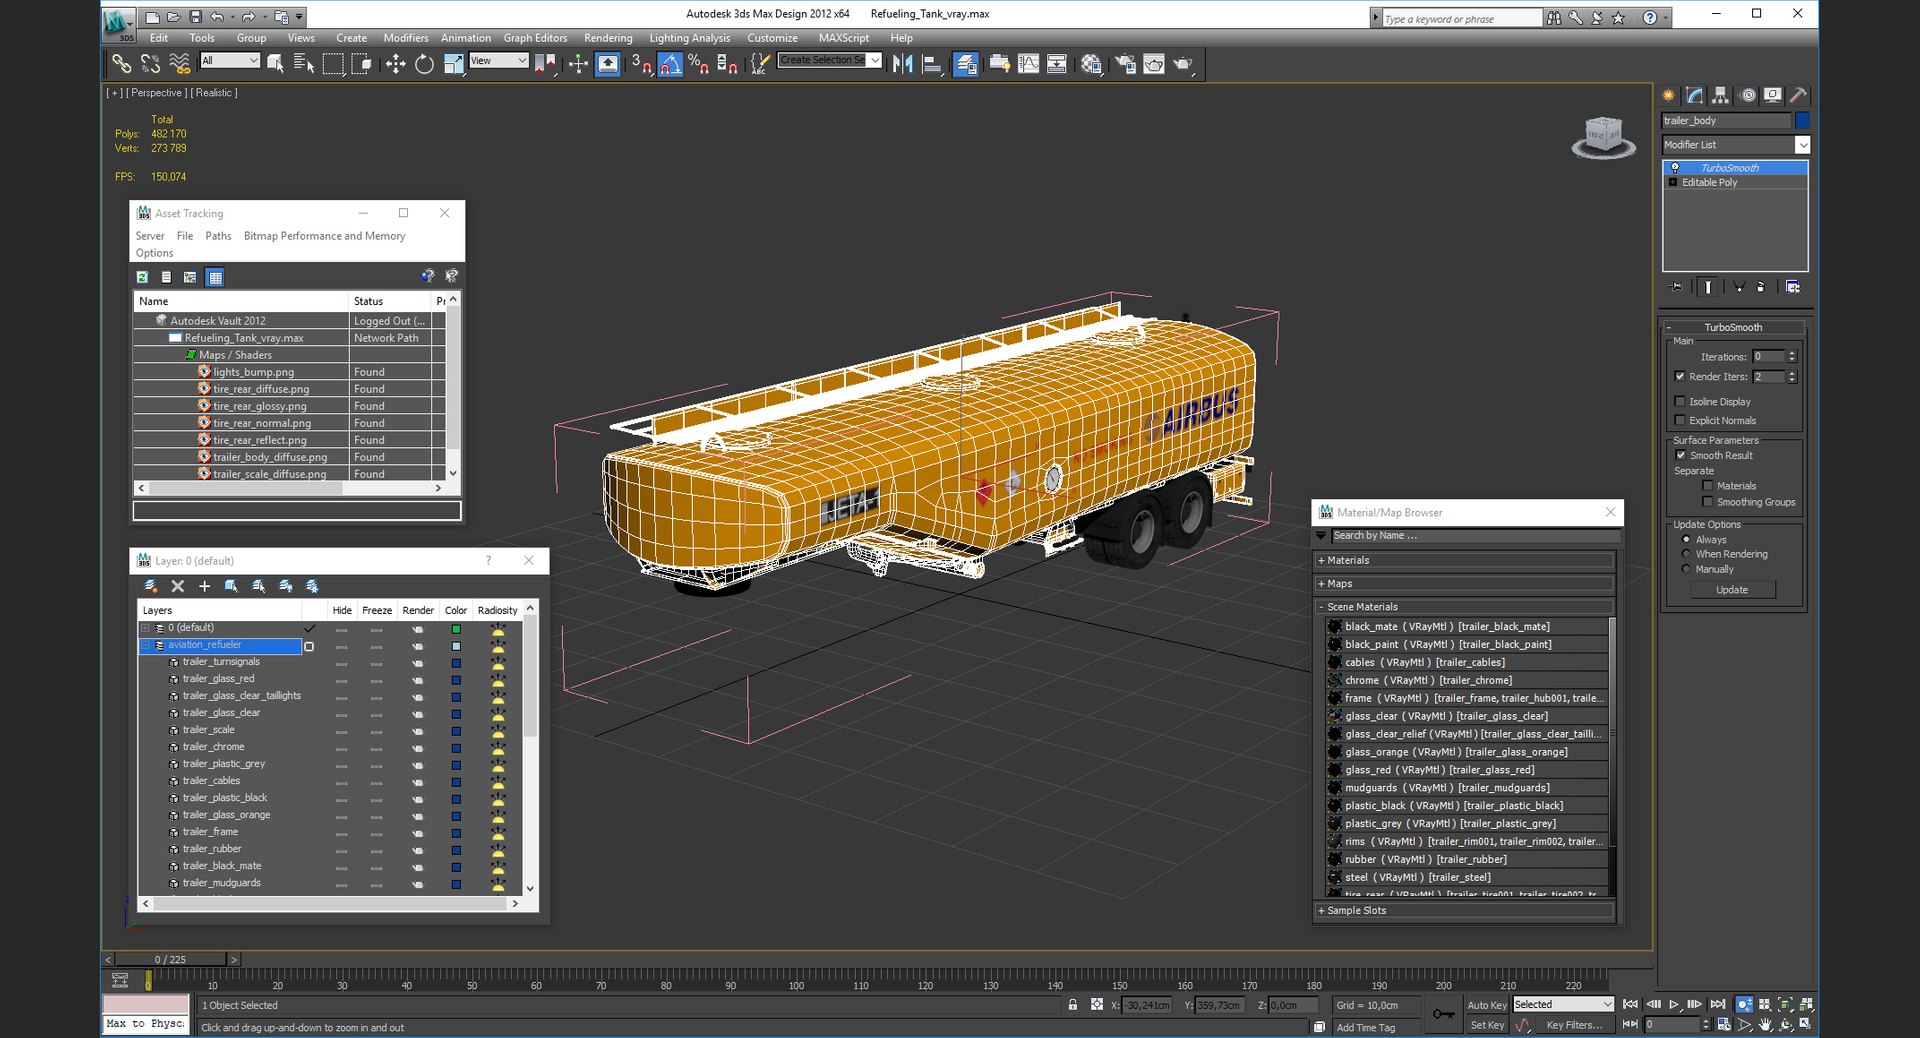Expand the Editable Poly stack entry
This screenshot has height=1038, width=1920.
[1673, 182]
